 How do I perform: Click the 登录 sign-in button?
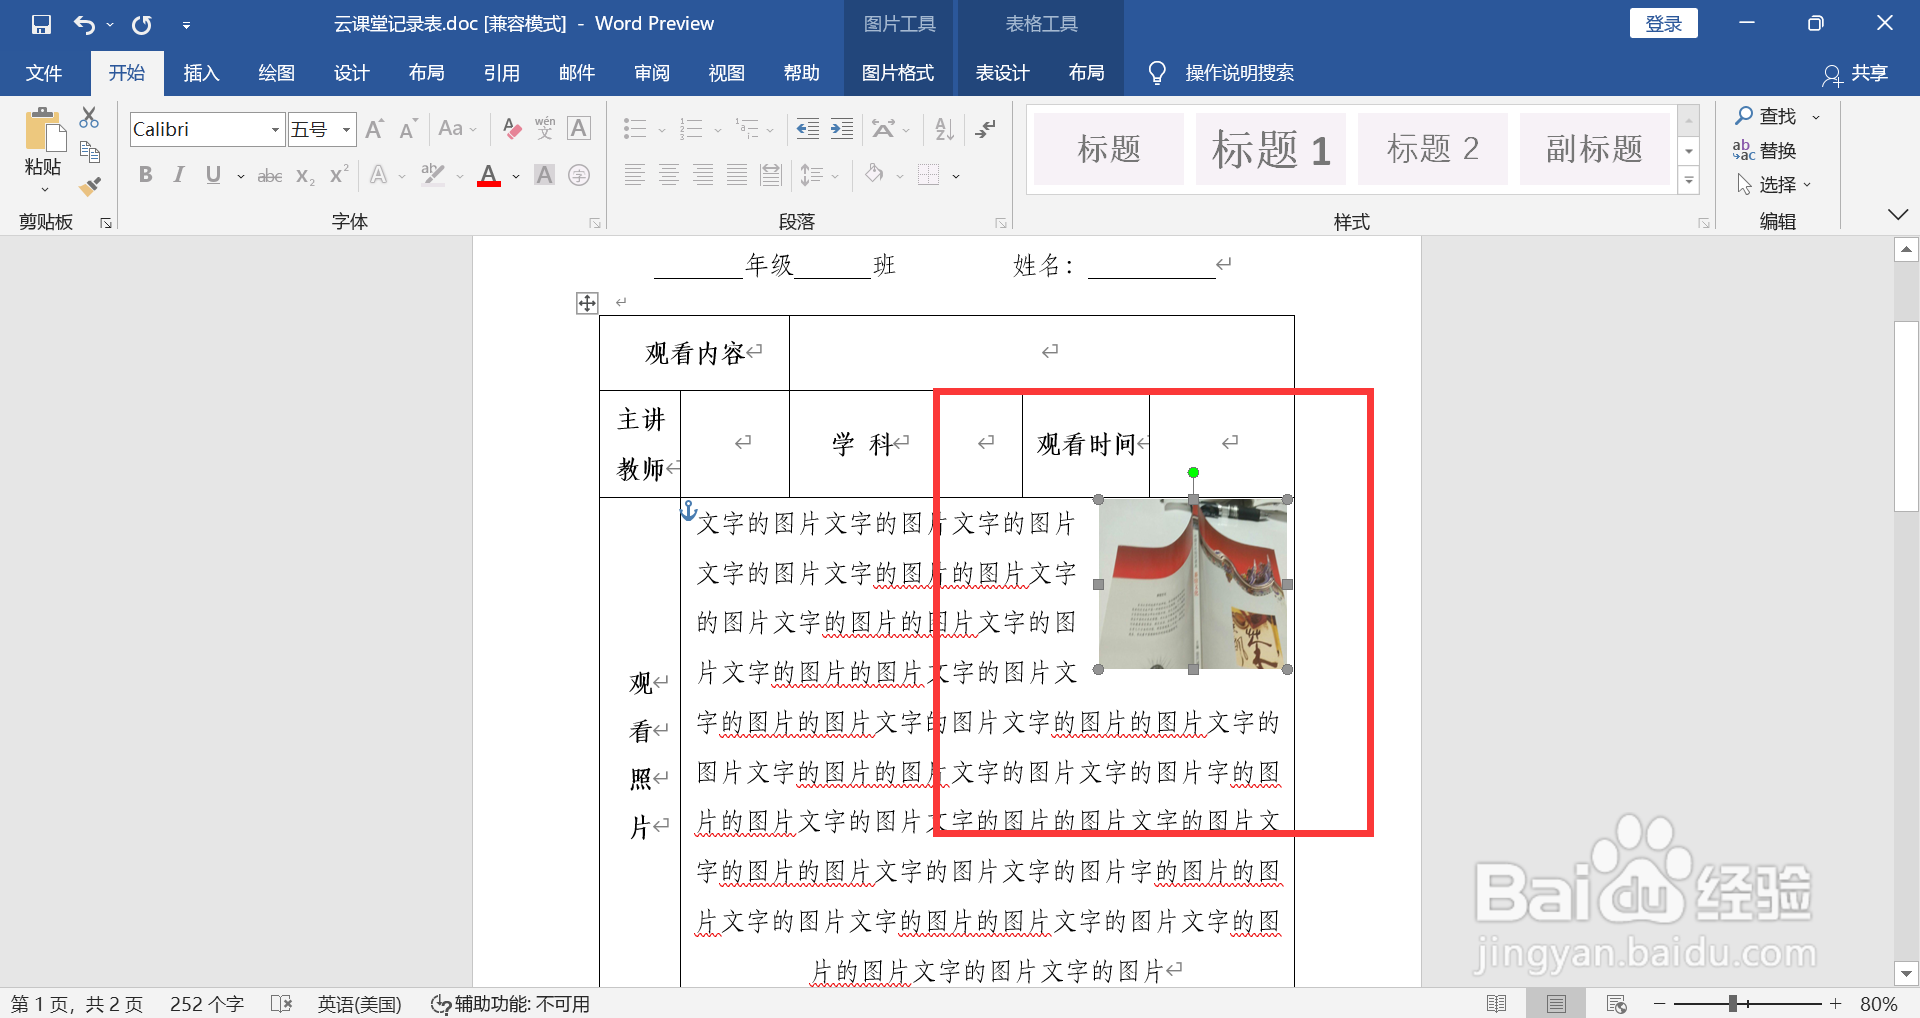[x=1663, y=23]
